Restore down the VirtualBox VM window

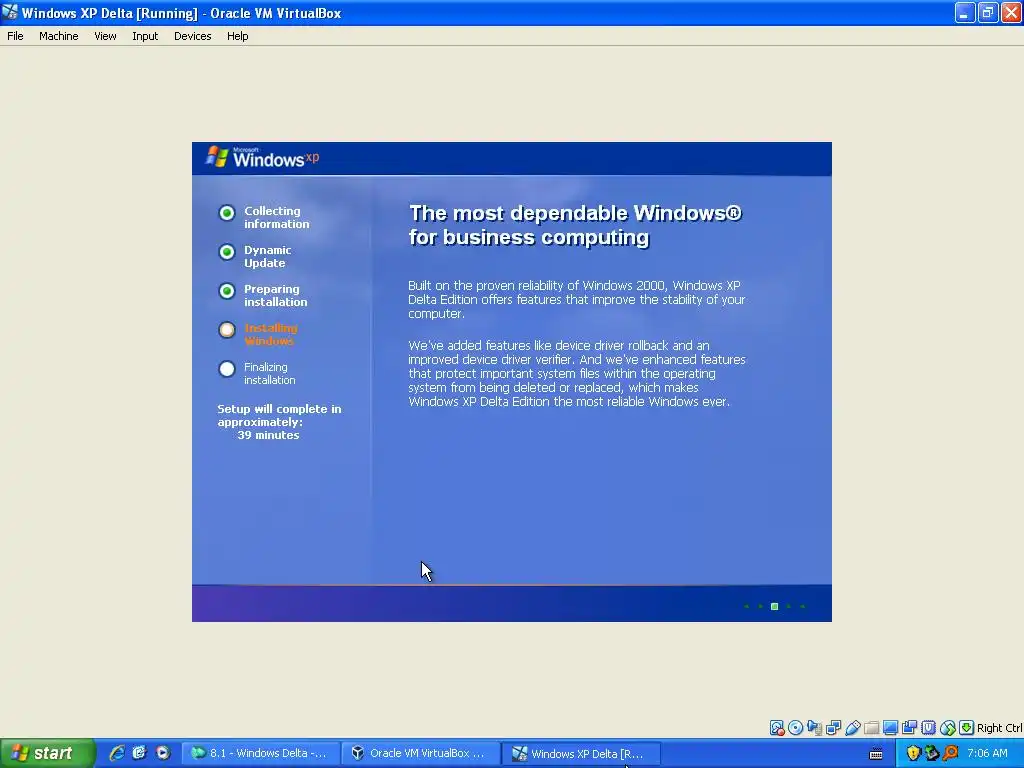(987, 12)
